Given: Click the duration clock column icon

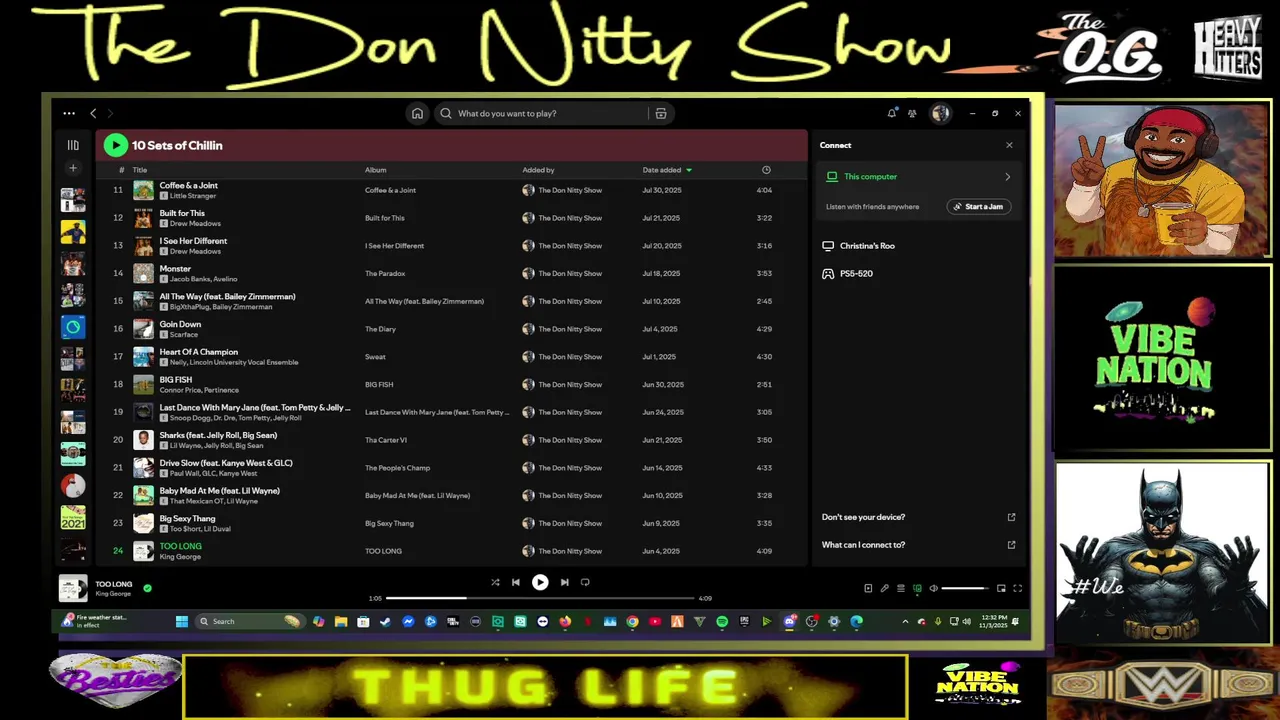Looking at the screenshot, I should [766, 170].
